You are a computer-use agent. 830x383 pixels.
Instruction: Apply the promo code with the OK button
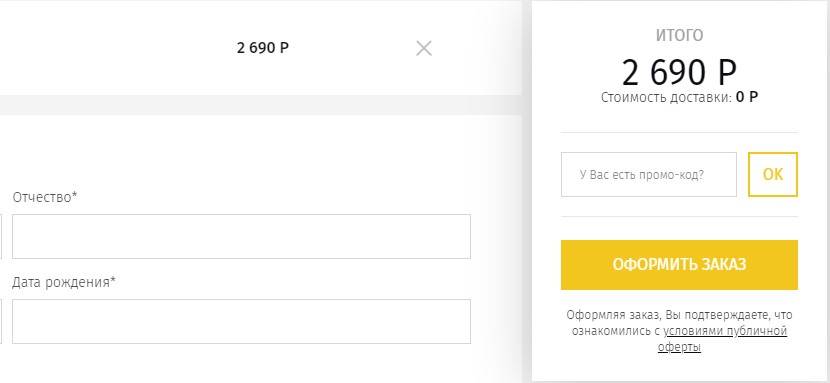[x=773, y=175]
